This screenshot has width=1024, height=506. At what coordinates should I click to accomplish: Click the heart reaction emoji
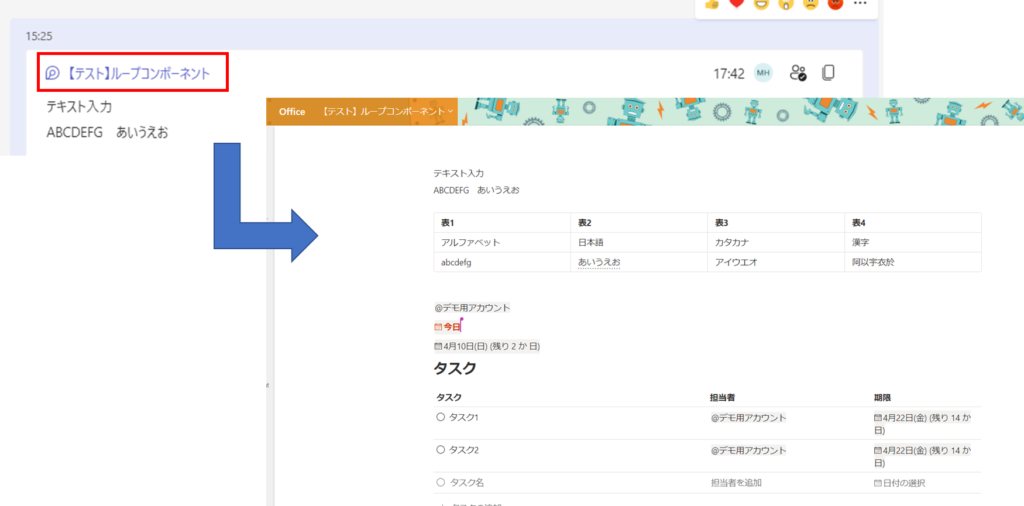click(737, 3)
